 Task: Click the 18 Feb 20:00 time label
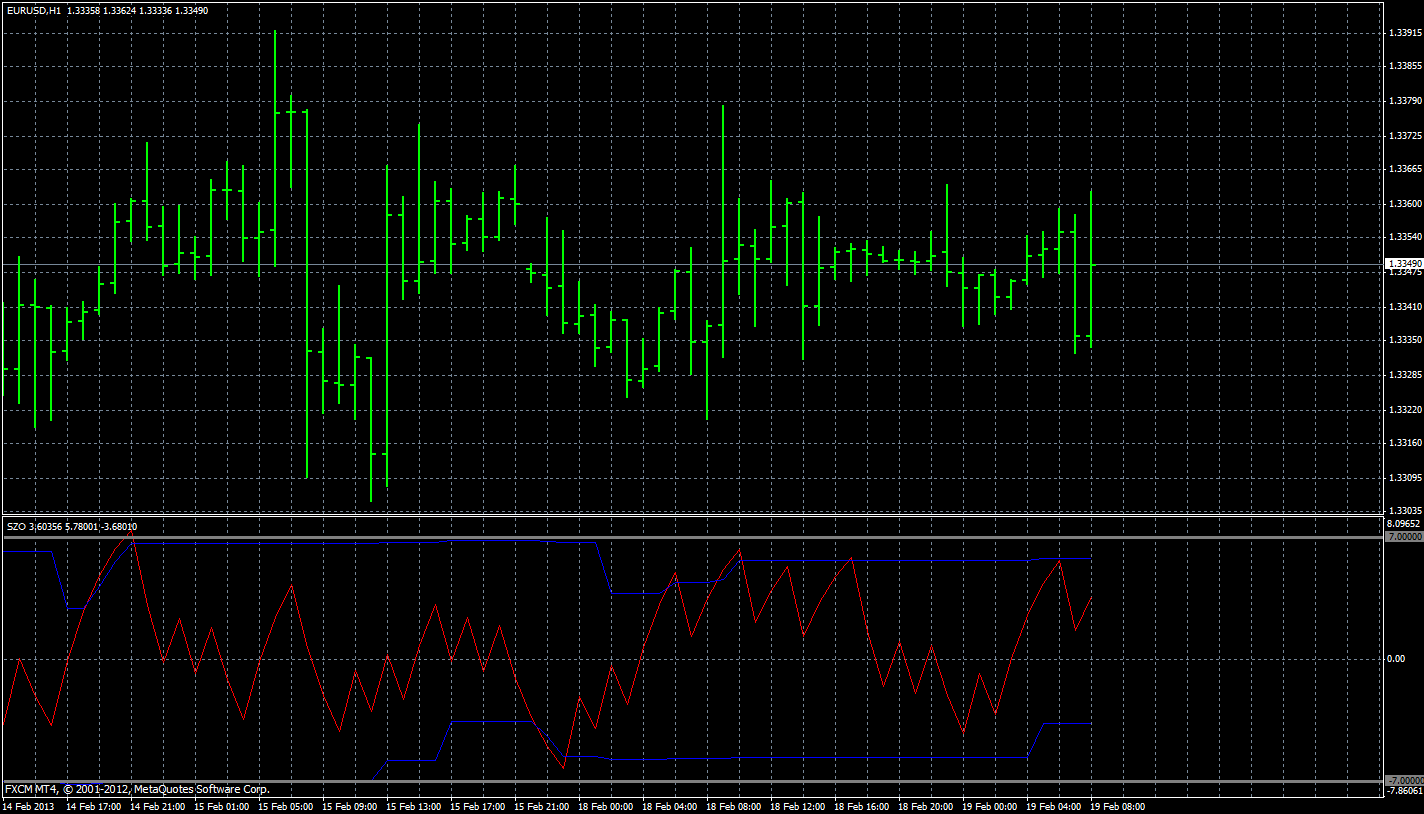point(925,806)
